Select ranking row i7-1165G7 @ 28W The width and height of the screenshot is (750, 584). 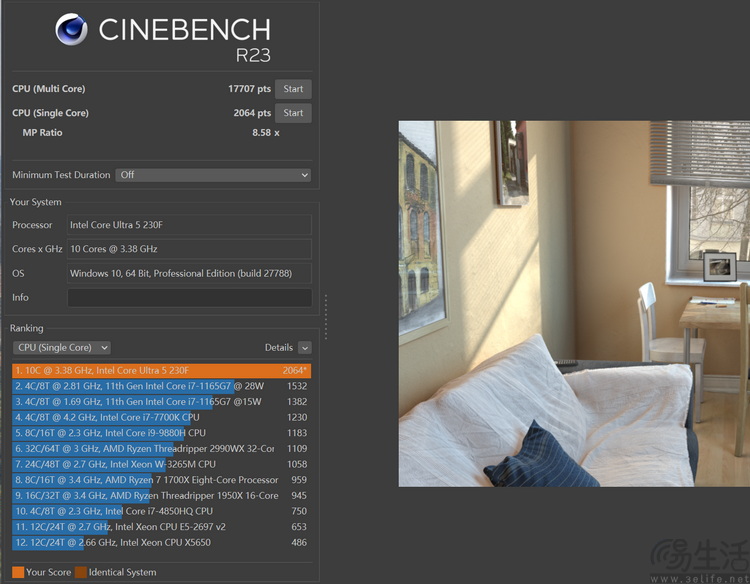tap(162, 386)
